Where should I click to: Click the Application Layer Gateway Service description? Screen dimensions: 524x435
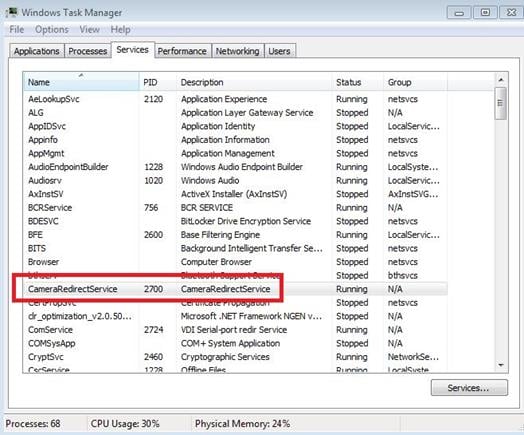247,113
